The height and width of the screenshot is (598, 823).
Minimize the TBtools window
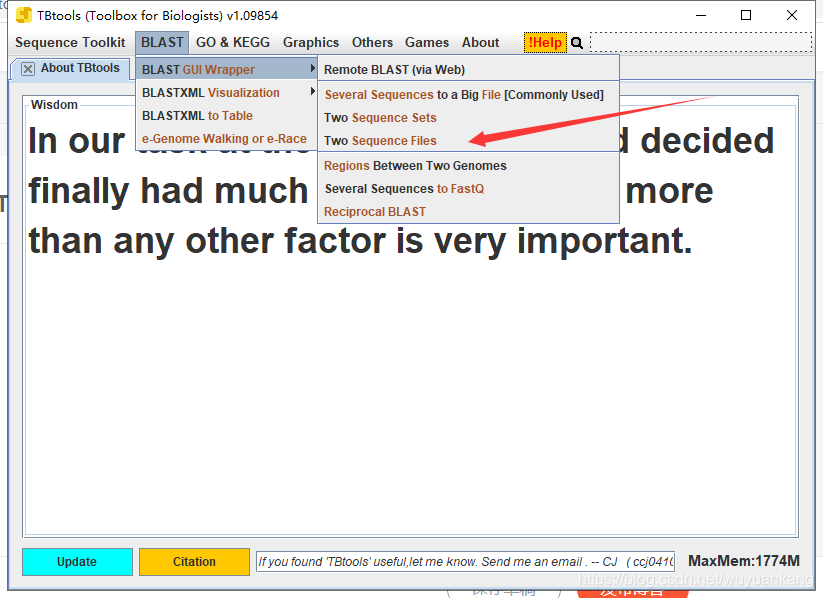click(701, 15)
